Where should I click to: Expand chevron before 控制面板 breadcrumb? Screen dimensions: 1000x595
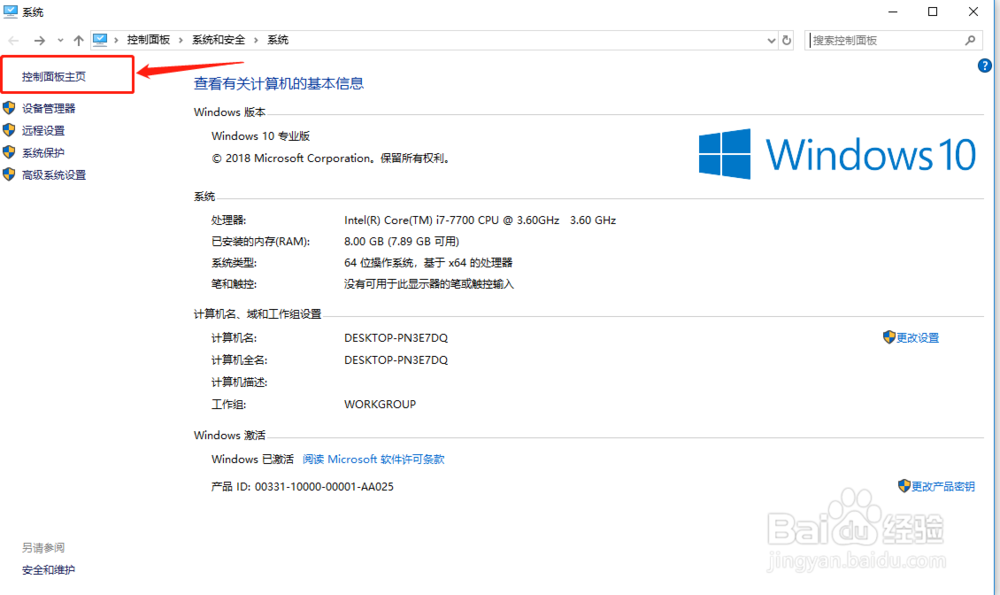pyautogui.click(x=116, y=40)
